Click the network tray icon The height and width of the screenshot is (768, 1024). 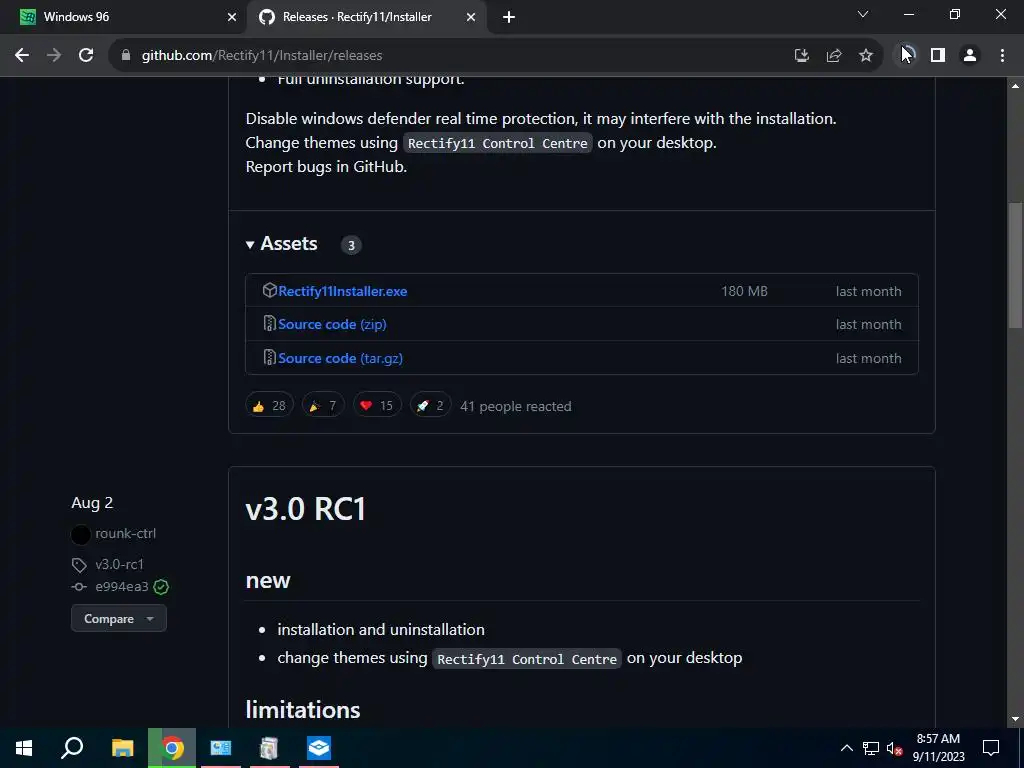871,748
